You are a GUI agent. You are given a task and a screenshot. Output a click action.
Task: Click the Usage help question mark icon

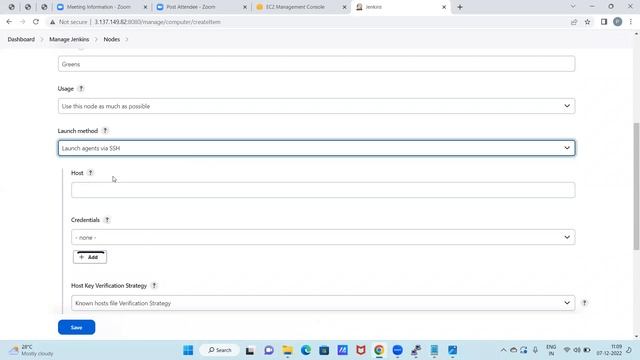81,89
